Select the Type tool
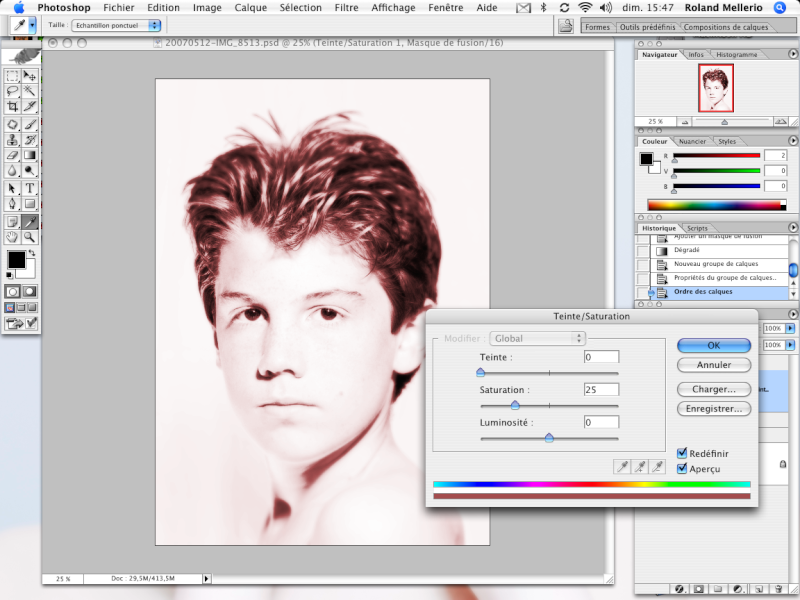The width and height of the screenshot is (800, 600). 30,188
